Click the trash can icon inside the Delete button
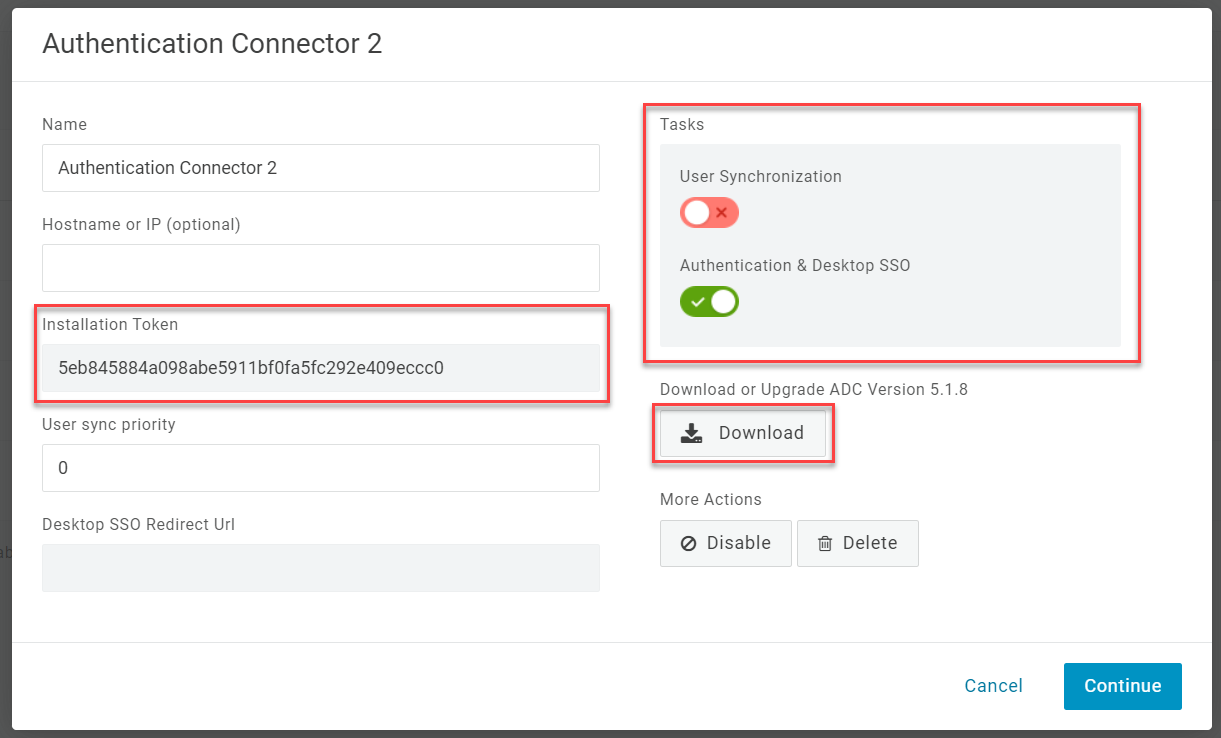 (x=826, y=543)
